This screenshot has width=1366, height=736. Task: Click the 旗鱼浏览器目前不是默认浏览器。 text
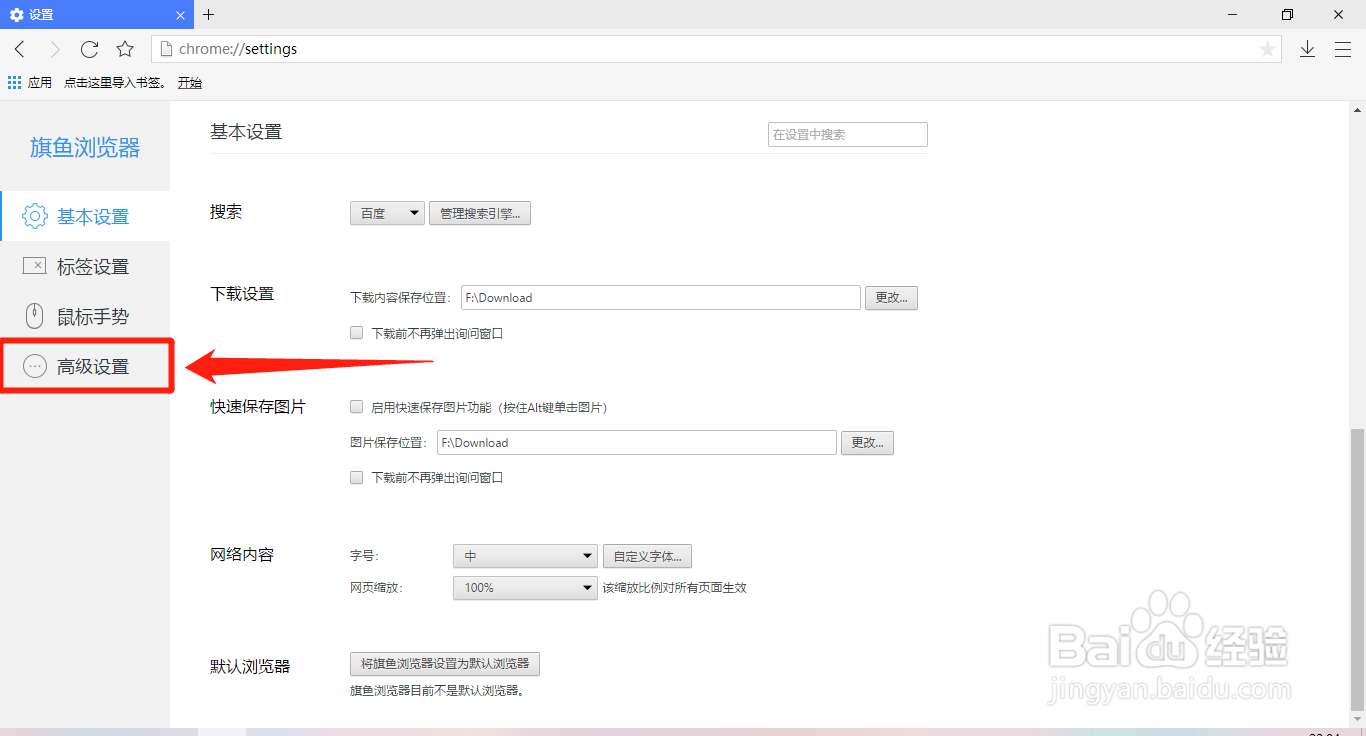click(437, 690)
